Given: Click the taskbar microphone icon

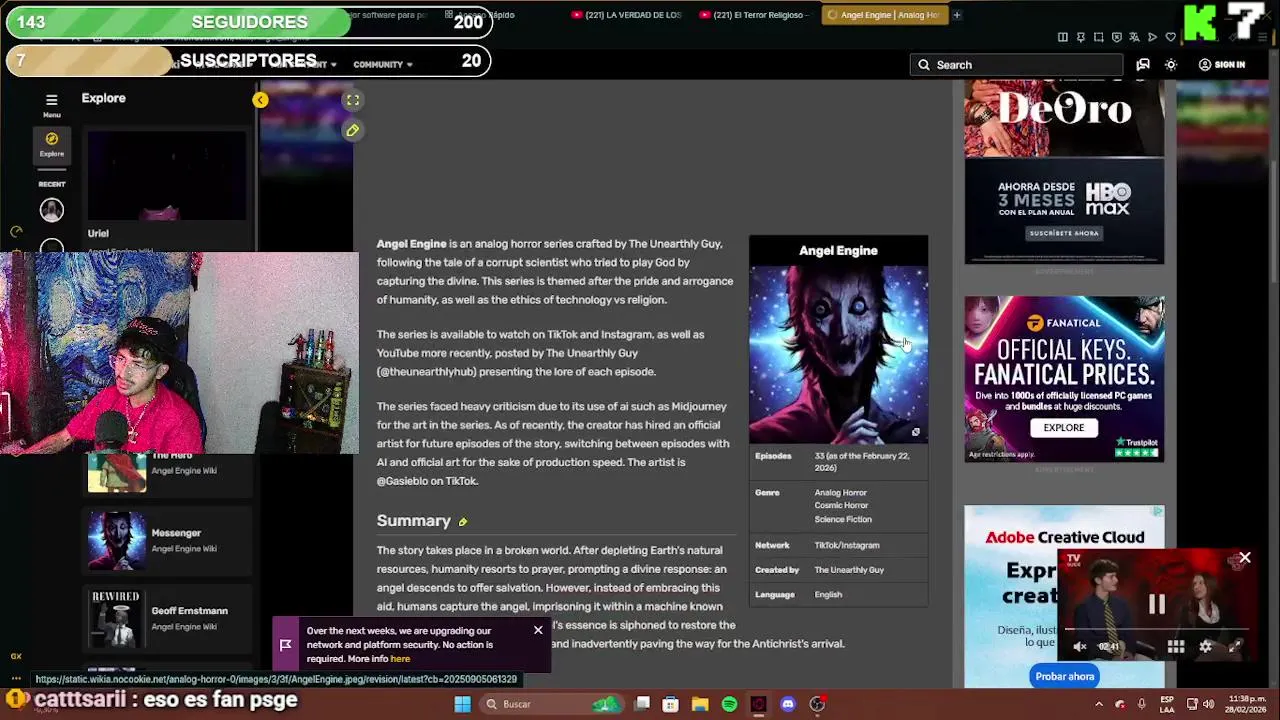Looking at the screenshot, I should click(x=1141, y=704).
